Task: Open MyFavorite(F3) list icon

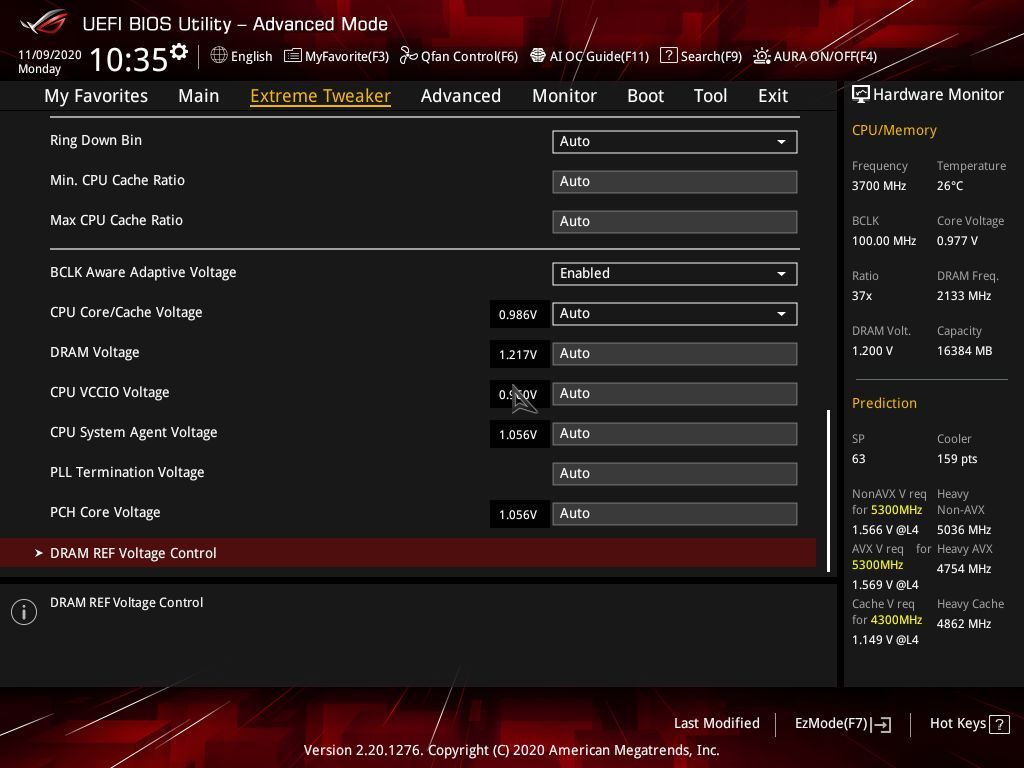Action: coord(292,56)
